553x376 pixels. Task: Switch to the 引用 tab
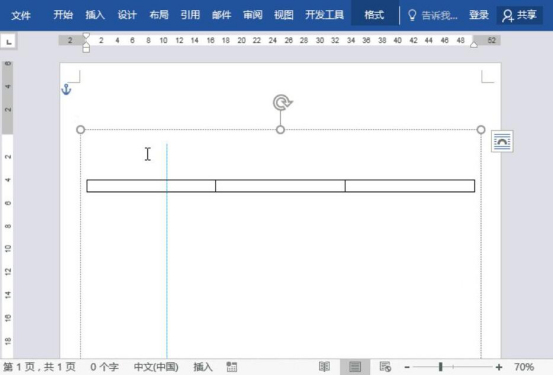tap(190, 15)
